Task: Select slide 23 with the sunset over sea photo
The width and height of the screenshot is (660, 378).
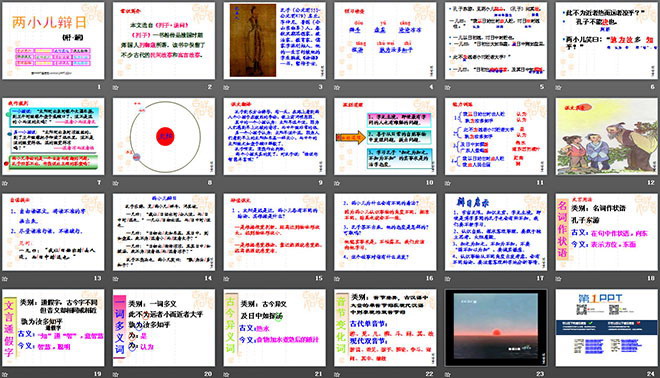Action: tap(496, 327)
